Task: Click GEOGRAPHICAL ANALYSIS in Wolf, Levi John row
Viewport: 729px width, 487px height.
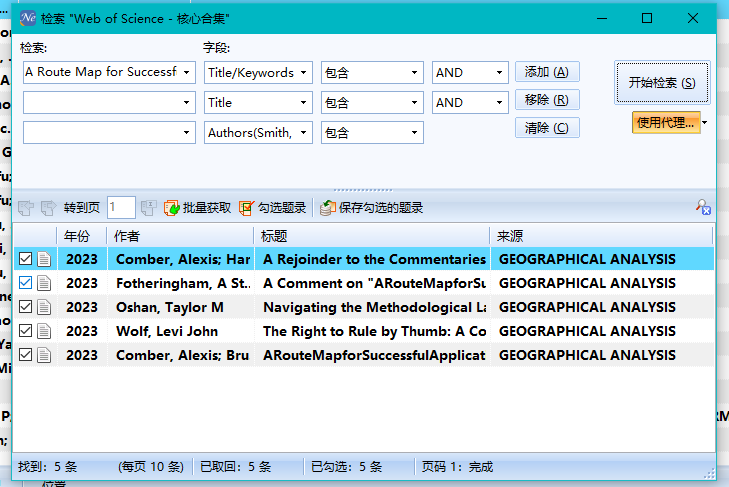Action: pos(587,332)
